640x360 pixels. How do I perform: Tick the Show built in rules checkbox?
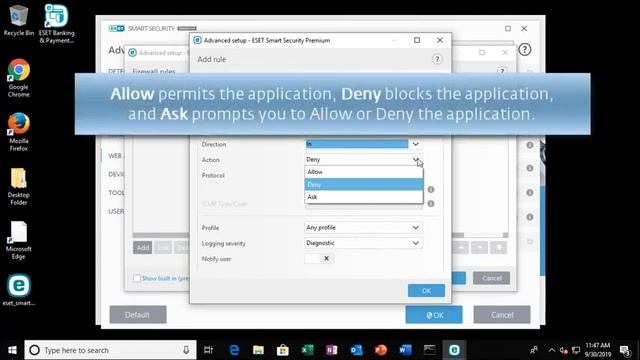pyautogui.click(x=137, y=278)
